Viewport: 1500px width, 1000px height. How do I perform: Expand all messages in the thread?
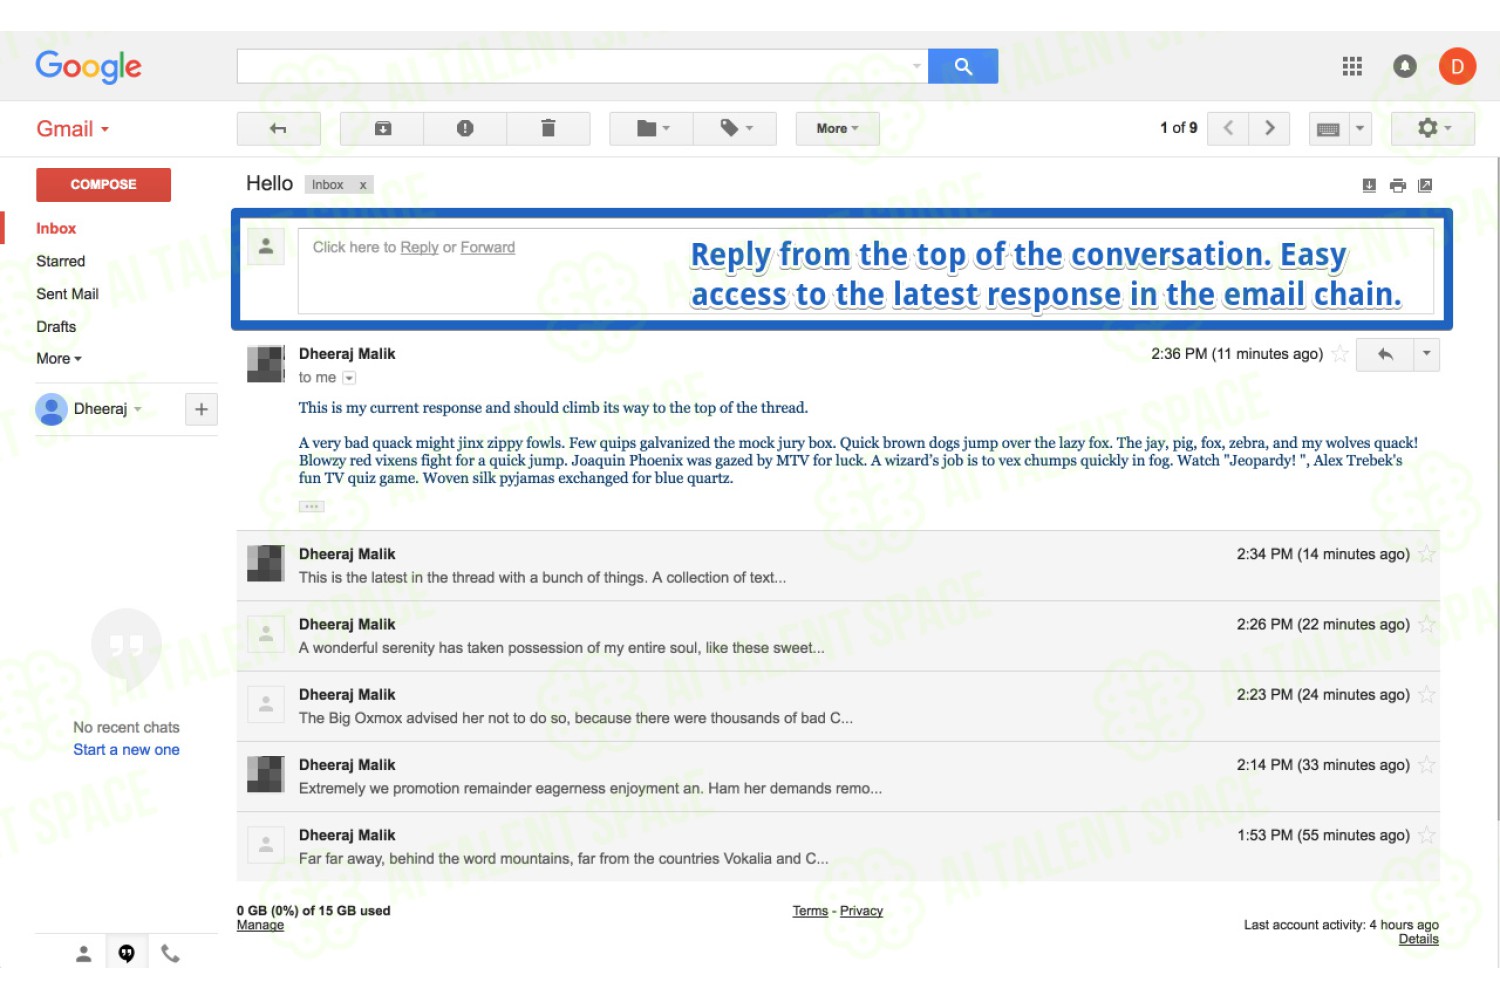tap(1369, 185)
